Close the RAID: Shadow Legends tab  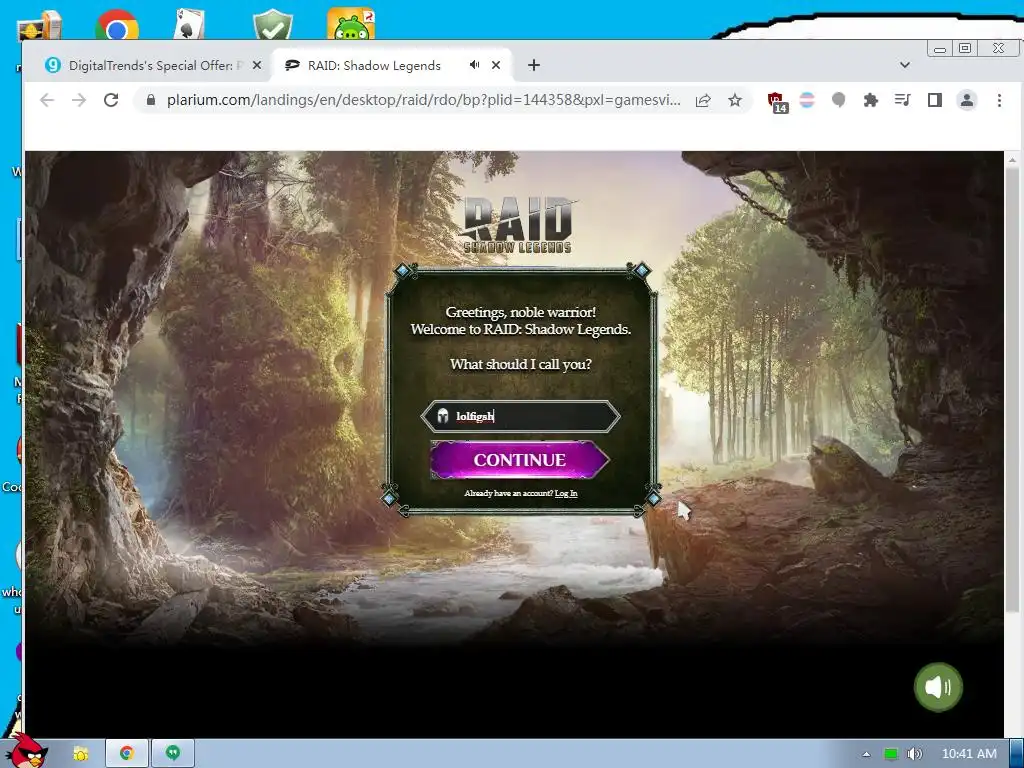(x=496, y=65)
